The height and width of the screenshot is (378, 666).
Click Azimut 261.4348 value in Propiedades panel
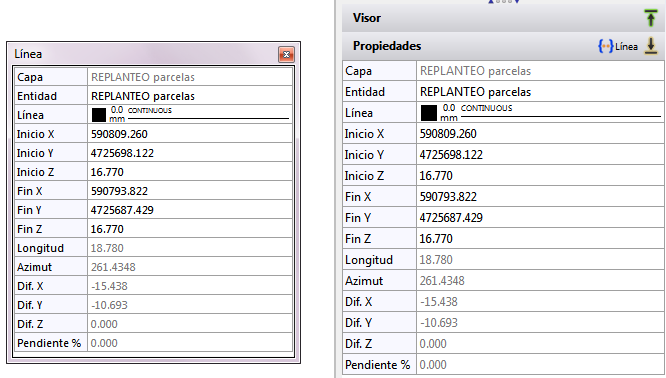[540, 281]
